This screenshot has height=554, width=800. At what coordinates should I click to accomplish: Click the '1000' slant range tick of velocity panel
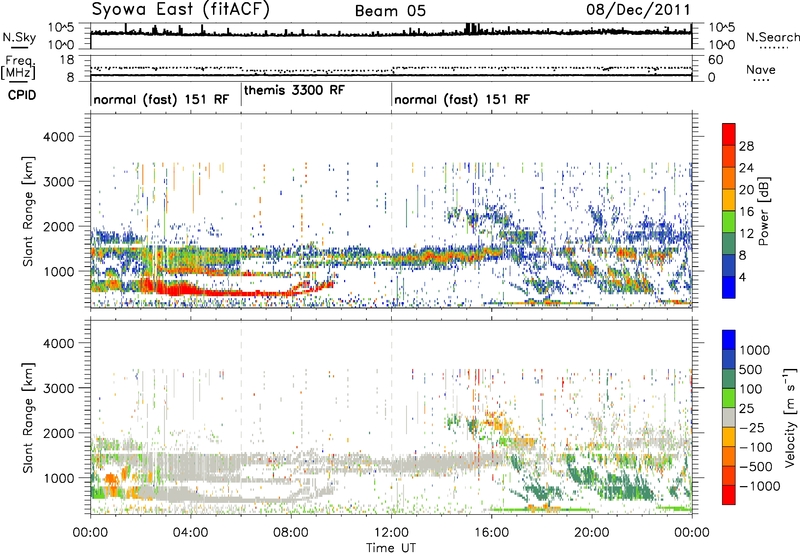coord(59,478)
